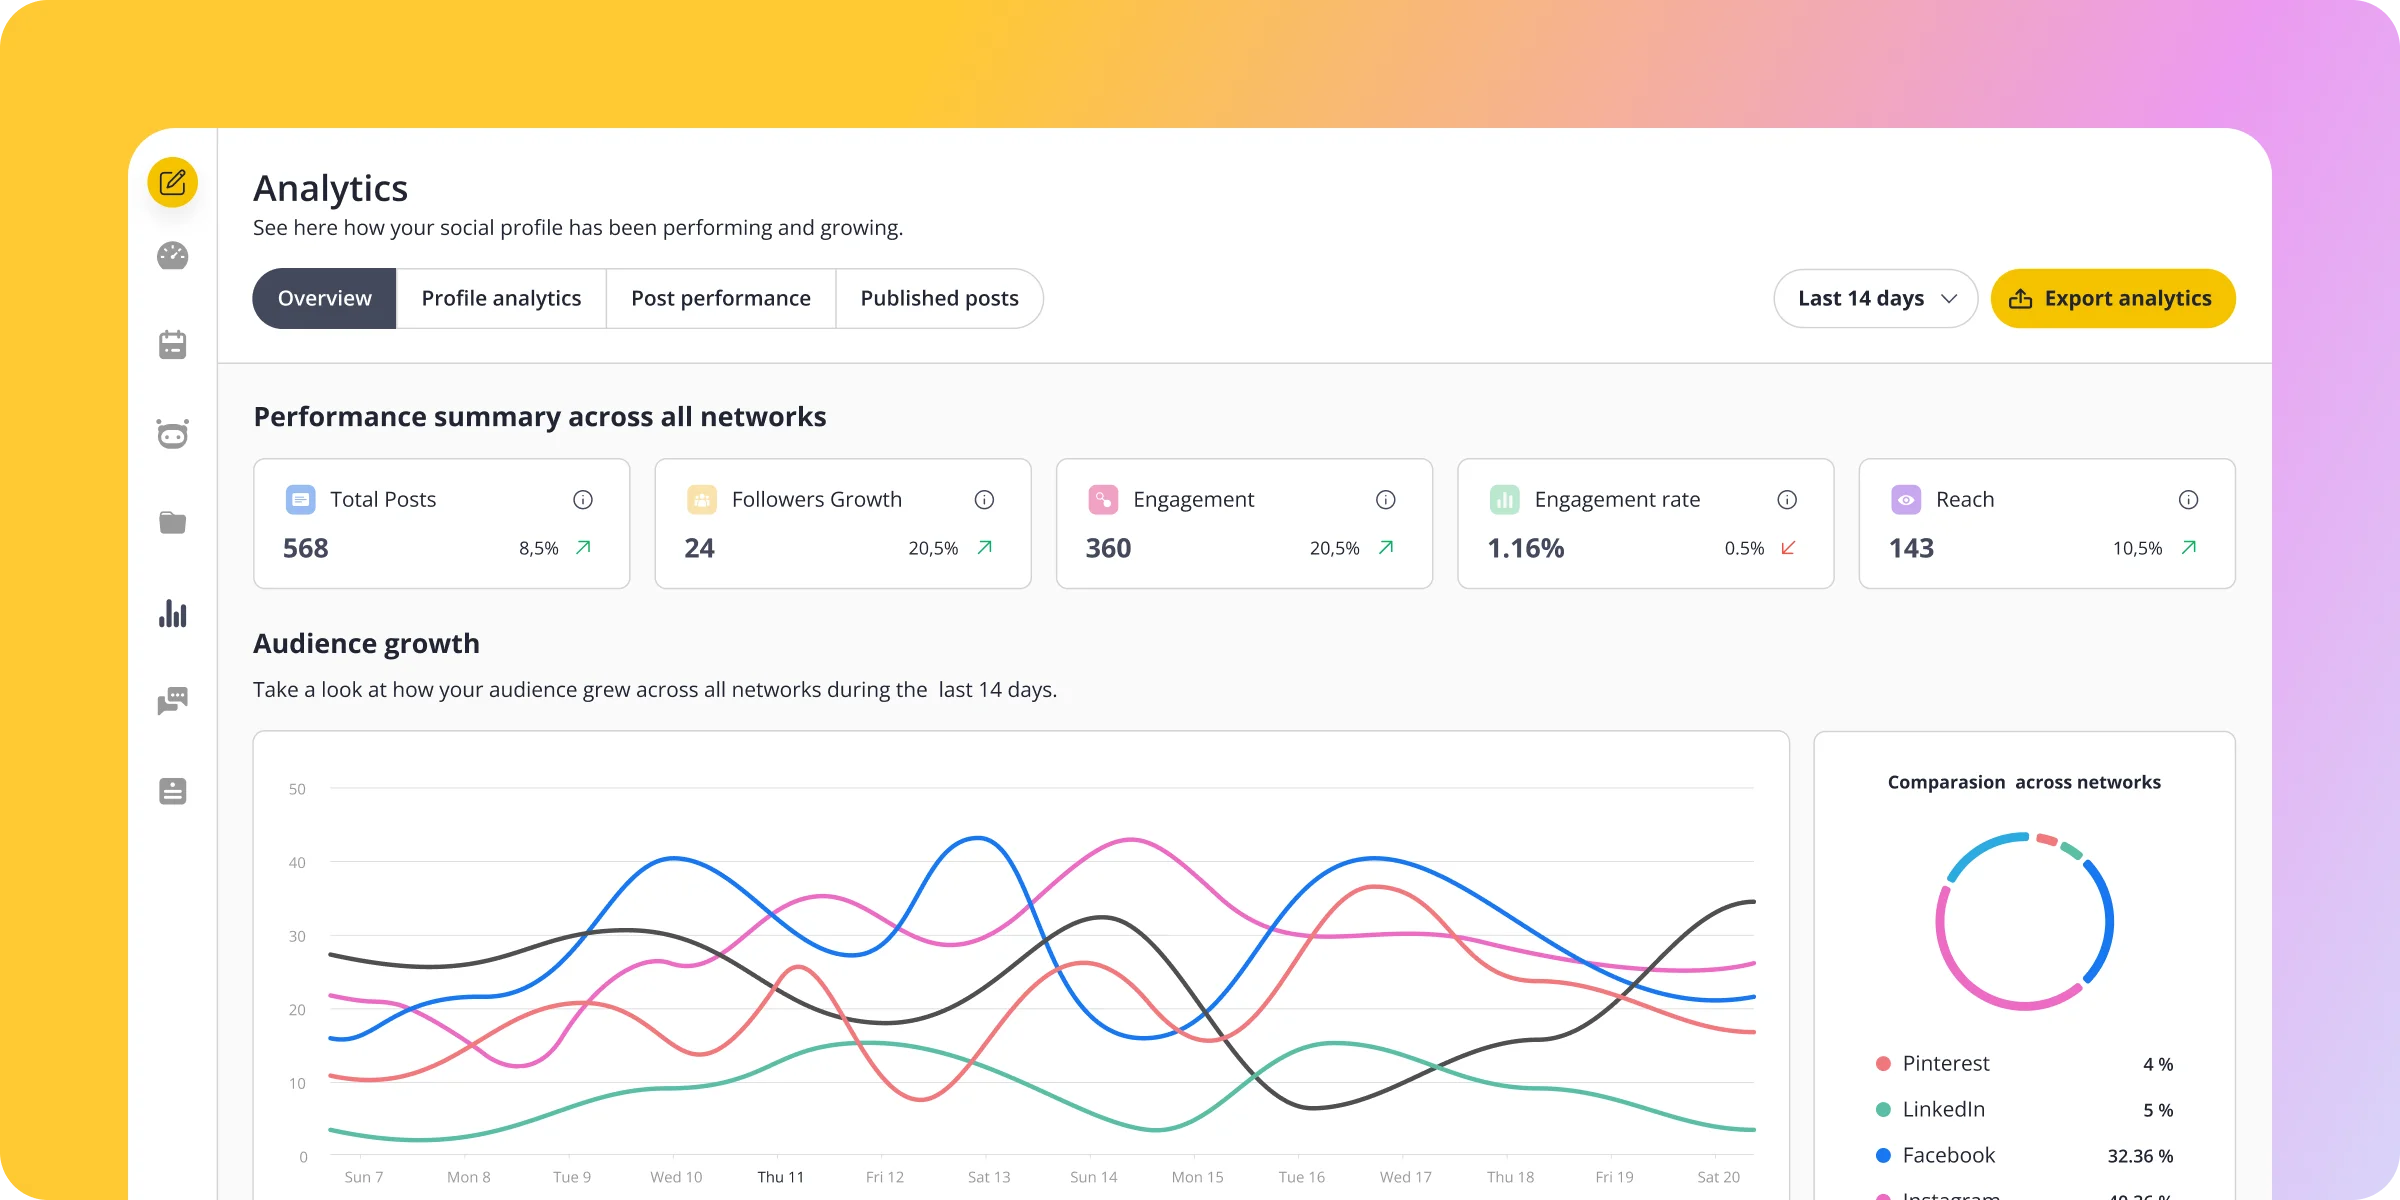Viewport: 2400px width, 1200px height.
Task: Click the Total Posts value 568
Action: [305, 548]
